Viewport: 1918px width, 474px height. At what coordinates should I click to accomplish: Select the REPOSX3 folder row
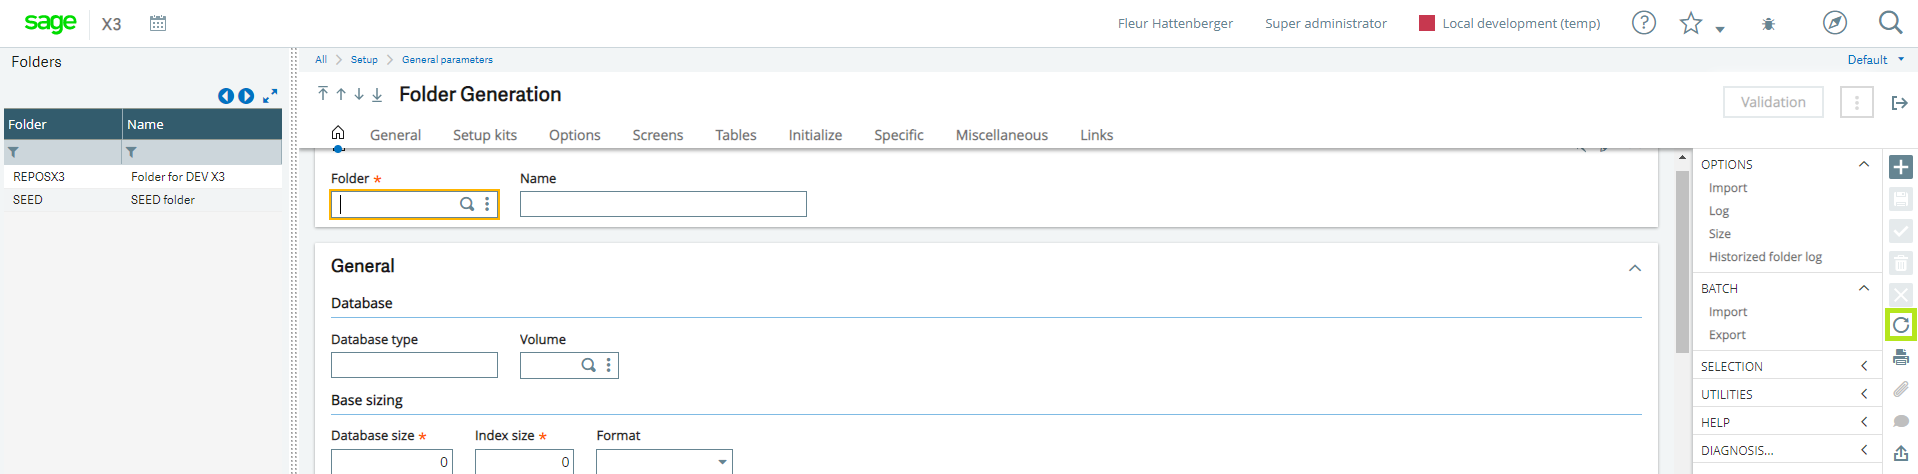(143, 176)
